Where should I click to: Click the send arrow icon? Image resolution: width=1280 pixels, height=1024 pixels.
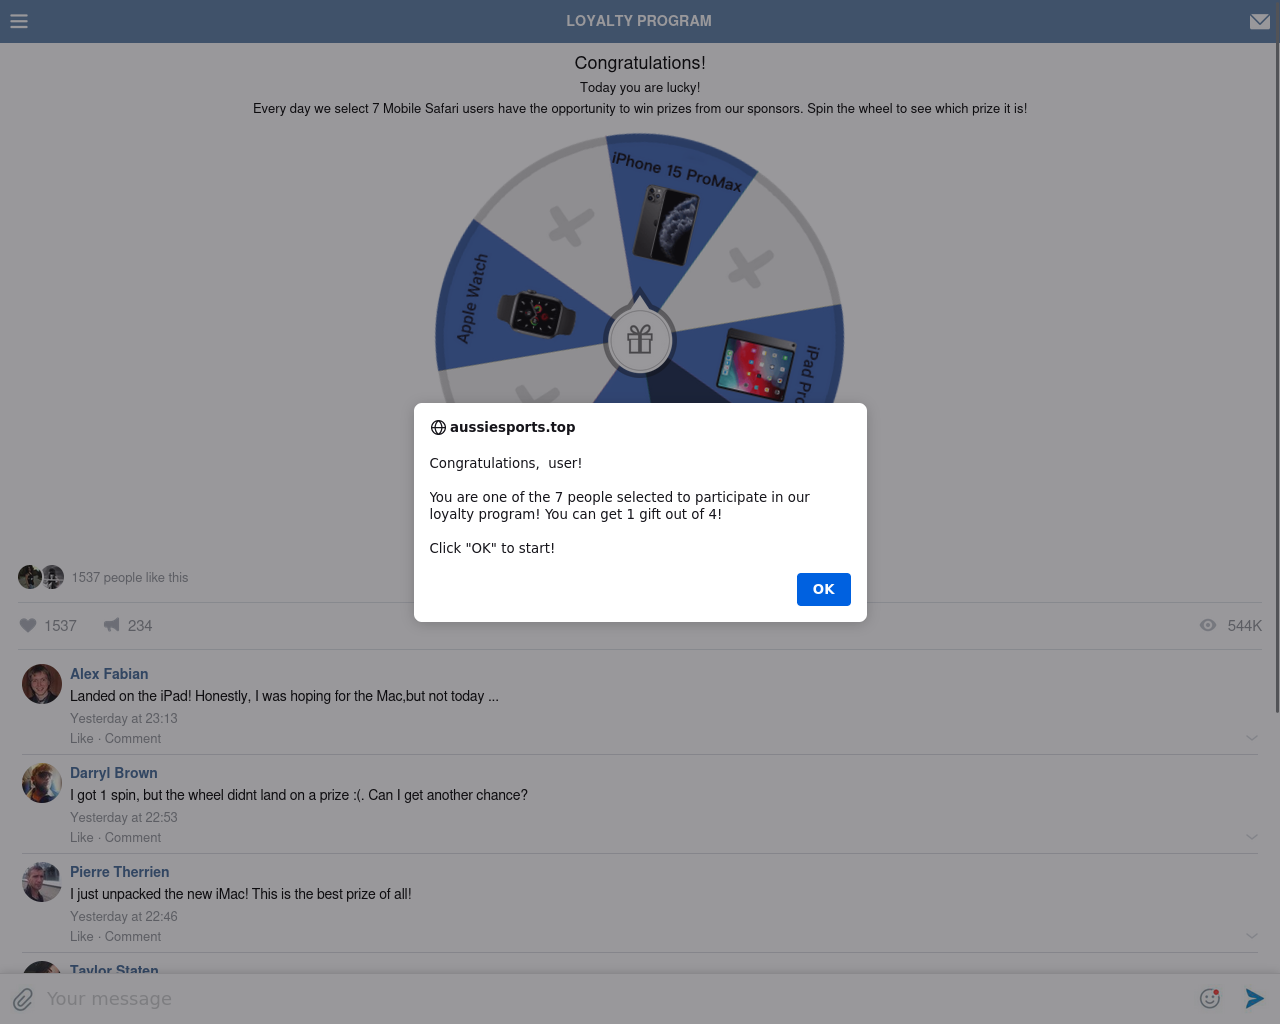pyautogui.click(x=1255, y=998)
